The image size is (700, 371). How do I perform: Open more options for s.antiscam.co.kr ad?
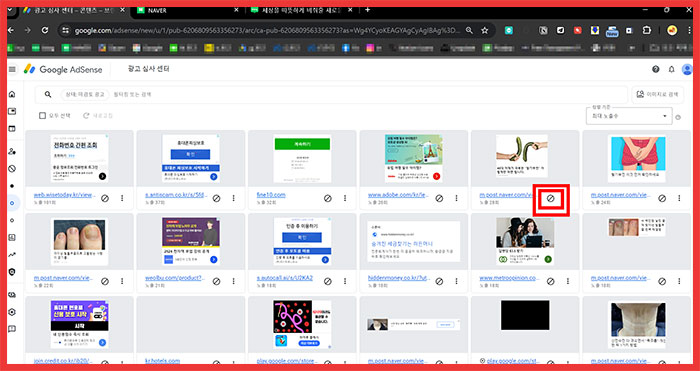point(233,198)
